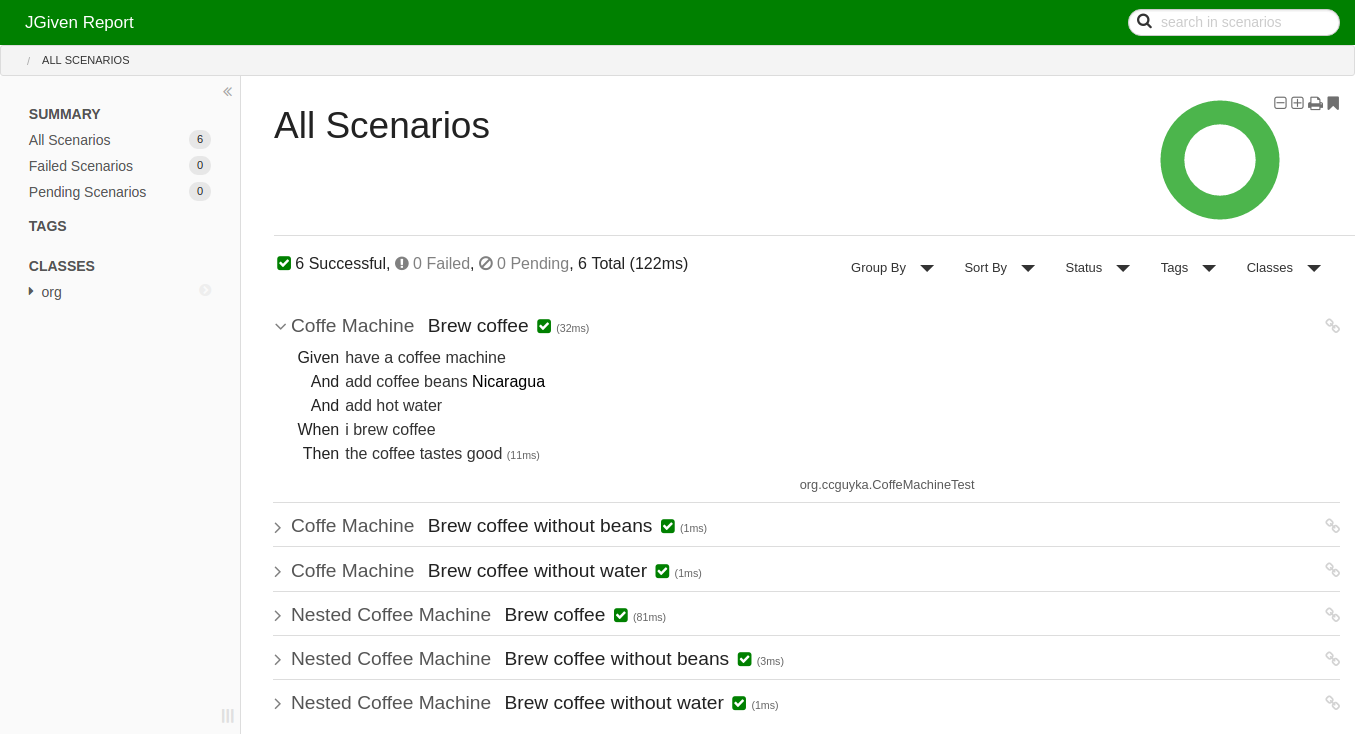Click the Pending status filter icon
The height and width of the screenshot is (734, 1355).
tap(486, 264)
